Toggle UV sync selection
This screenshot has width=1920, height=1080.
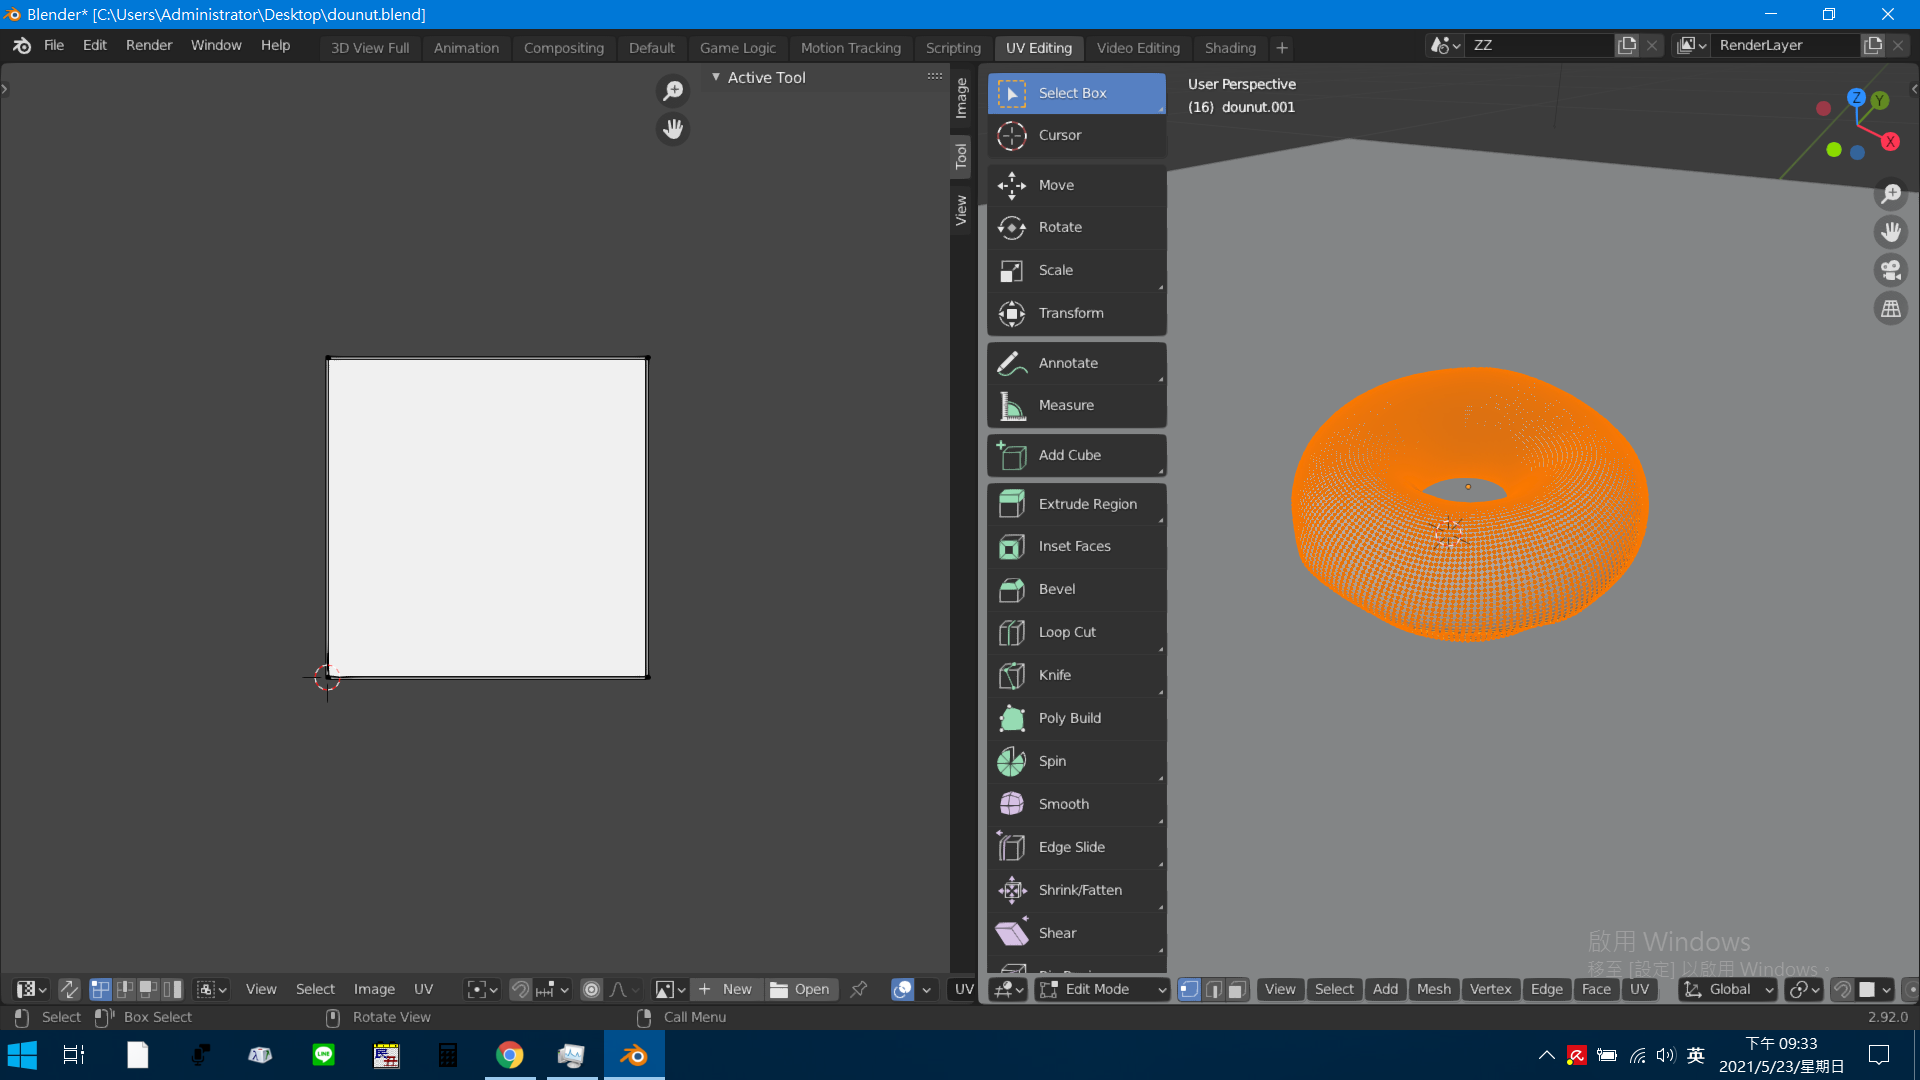point(69,989)
